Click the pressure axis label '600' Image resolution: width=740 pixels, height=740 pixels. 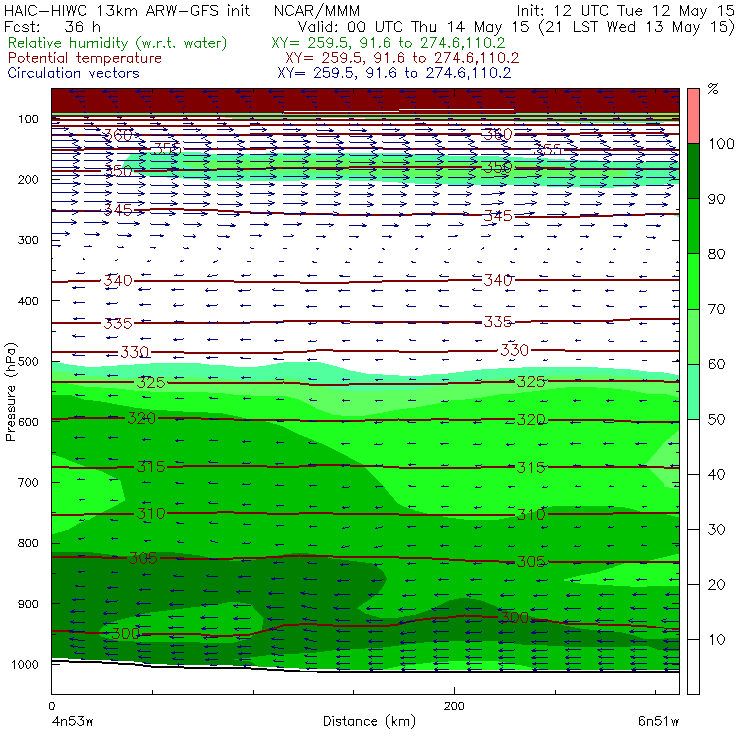click(28, 422)
